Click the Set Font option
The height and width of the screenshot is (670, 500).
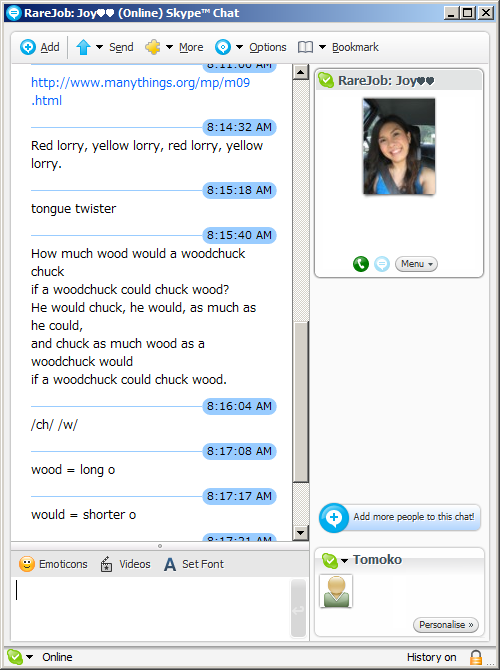(x=194, y=564)
